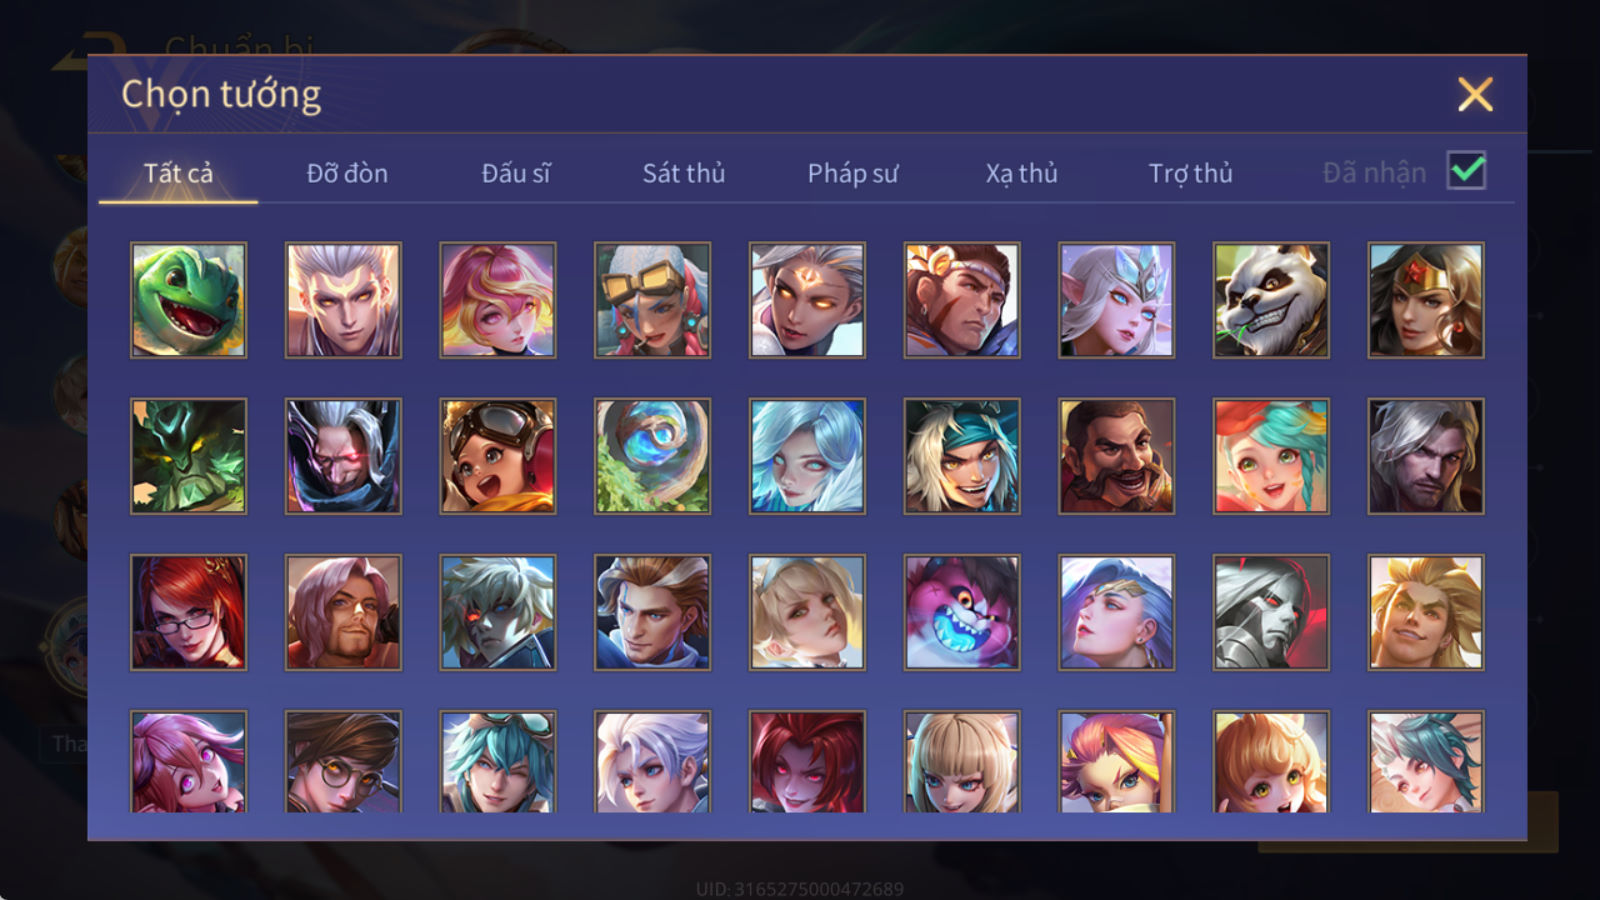
Task: Toggle the Đã nhận checkbox
Action: pos(1467,171)
